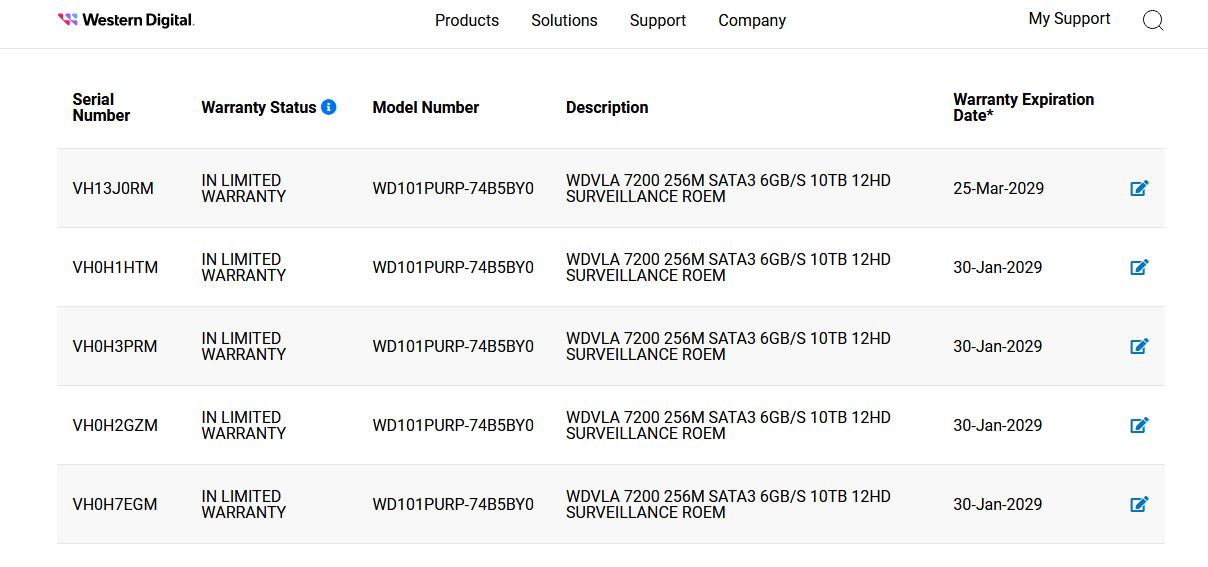Image resolution: width=1208 pixels, height=567 pixels.
Task: Click the Warranty Status info icon
Action: coord(329,107)
